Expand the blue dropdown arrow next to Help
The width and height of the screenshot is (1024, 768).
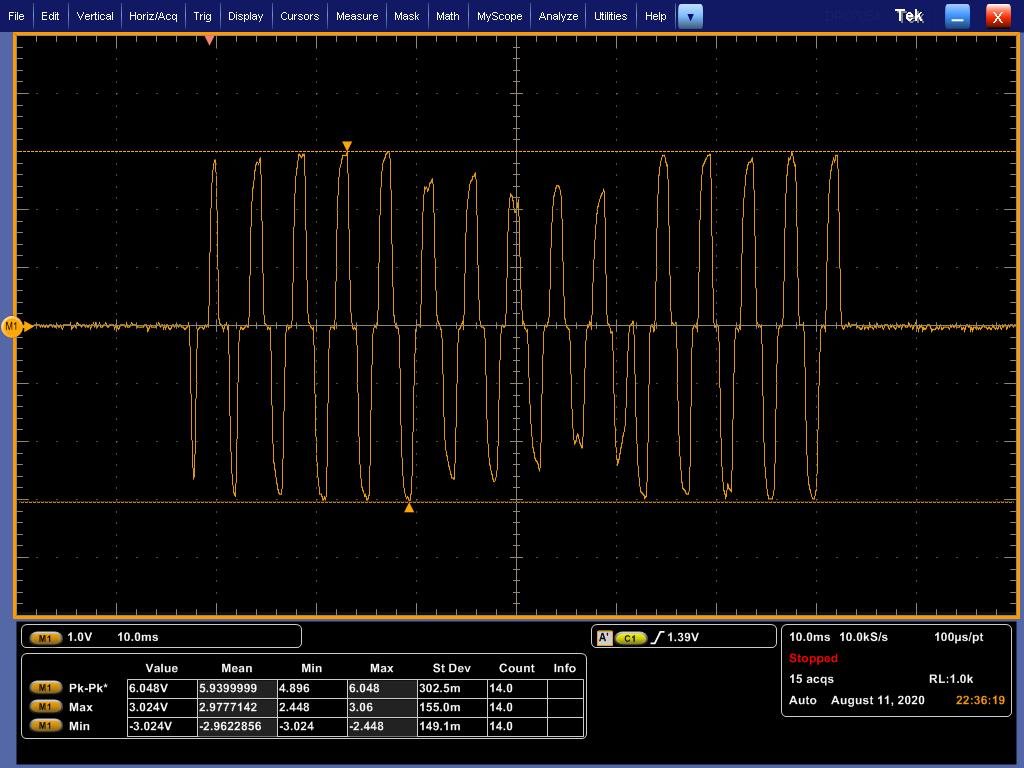(690, 16)
